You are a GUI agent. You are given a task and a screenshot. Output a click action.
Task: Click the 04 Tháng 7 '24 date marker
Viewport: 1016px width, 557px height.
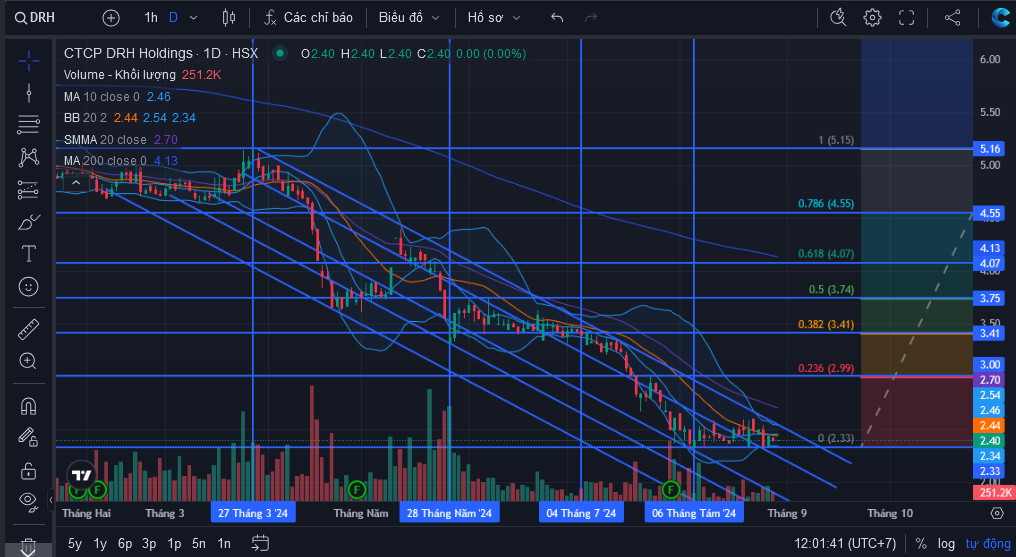[581, 513]
